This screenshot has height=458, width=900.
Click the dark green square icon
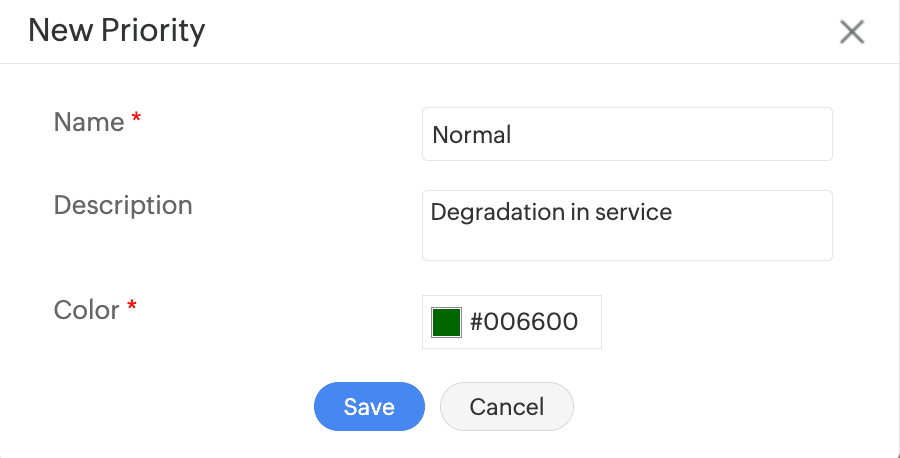(x=446, y=322)
